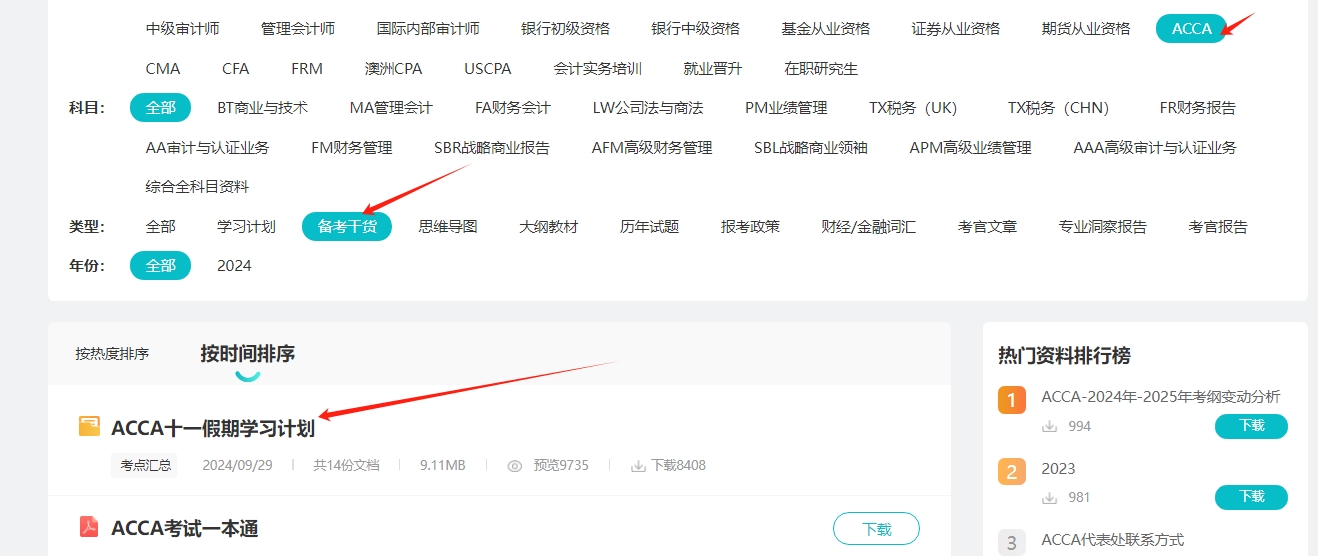Click the orange rank 1 badge
The height and width of the screenshot is (556, 1318).
point(1012,401)
